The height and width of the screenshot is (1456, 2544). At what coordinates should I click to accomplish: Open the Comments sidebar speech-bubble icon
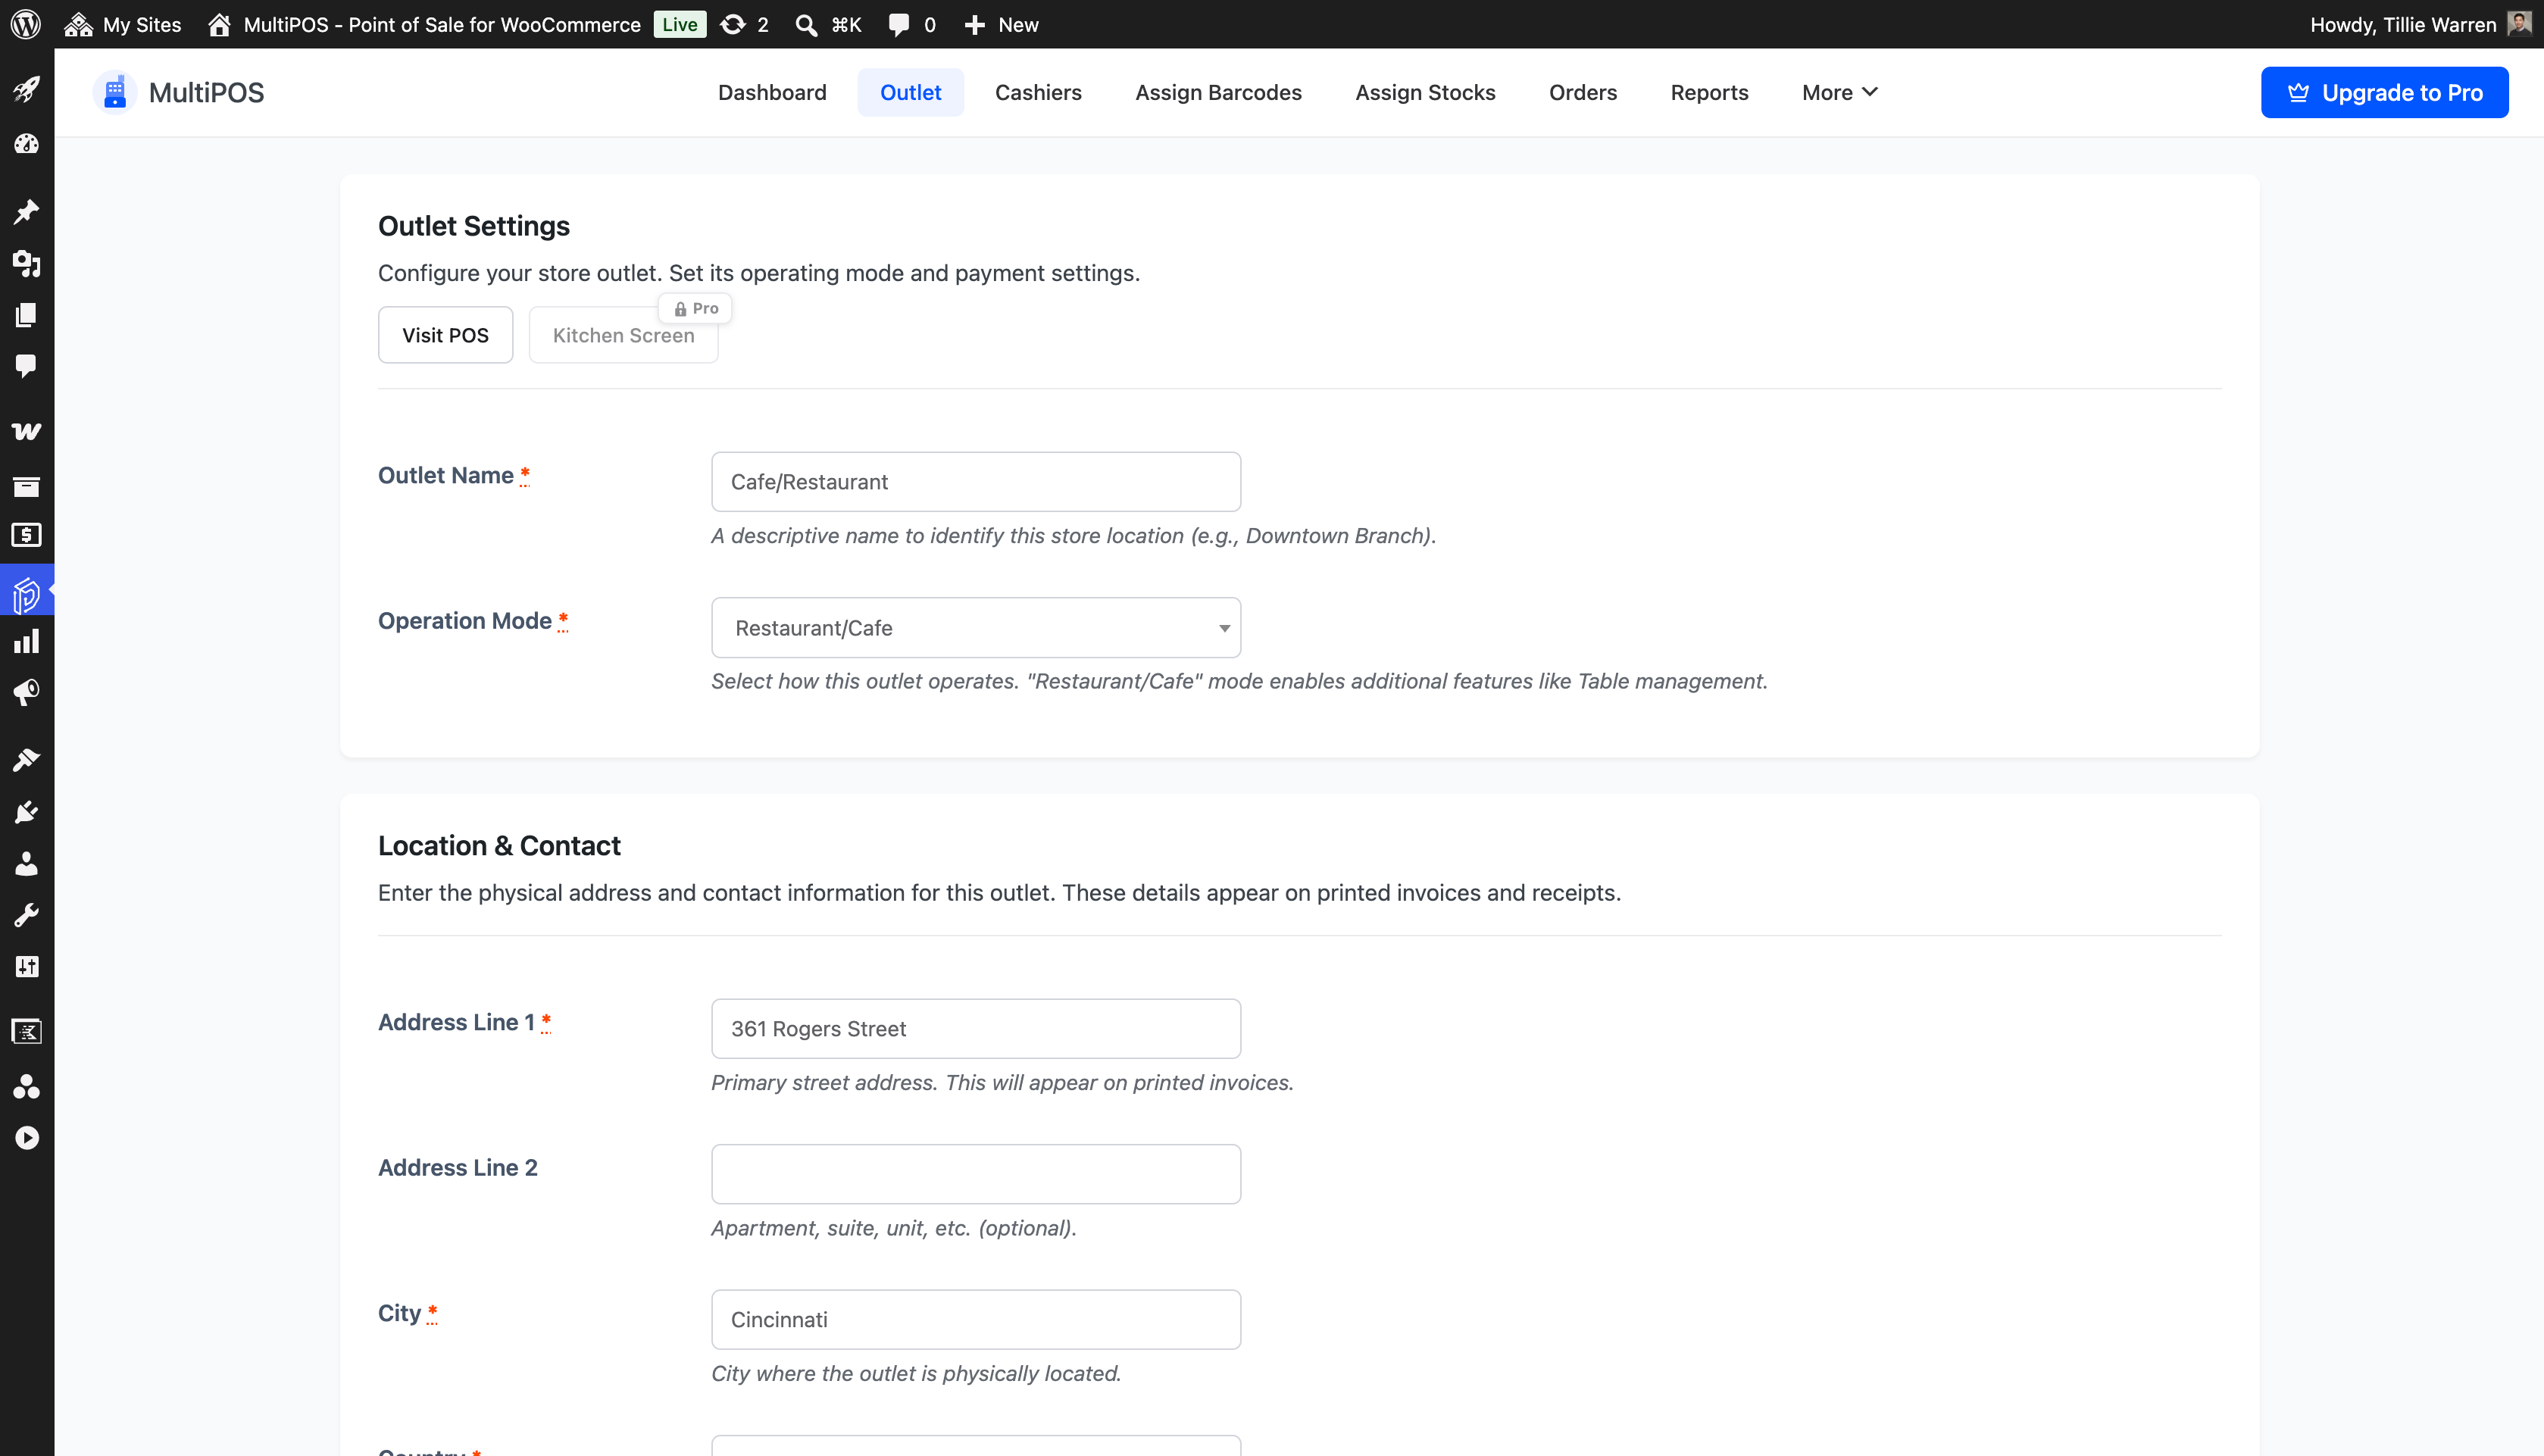26,366
